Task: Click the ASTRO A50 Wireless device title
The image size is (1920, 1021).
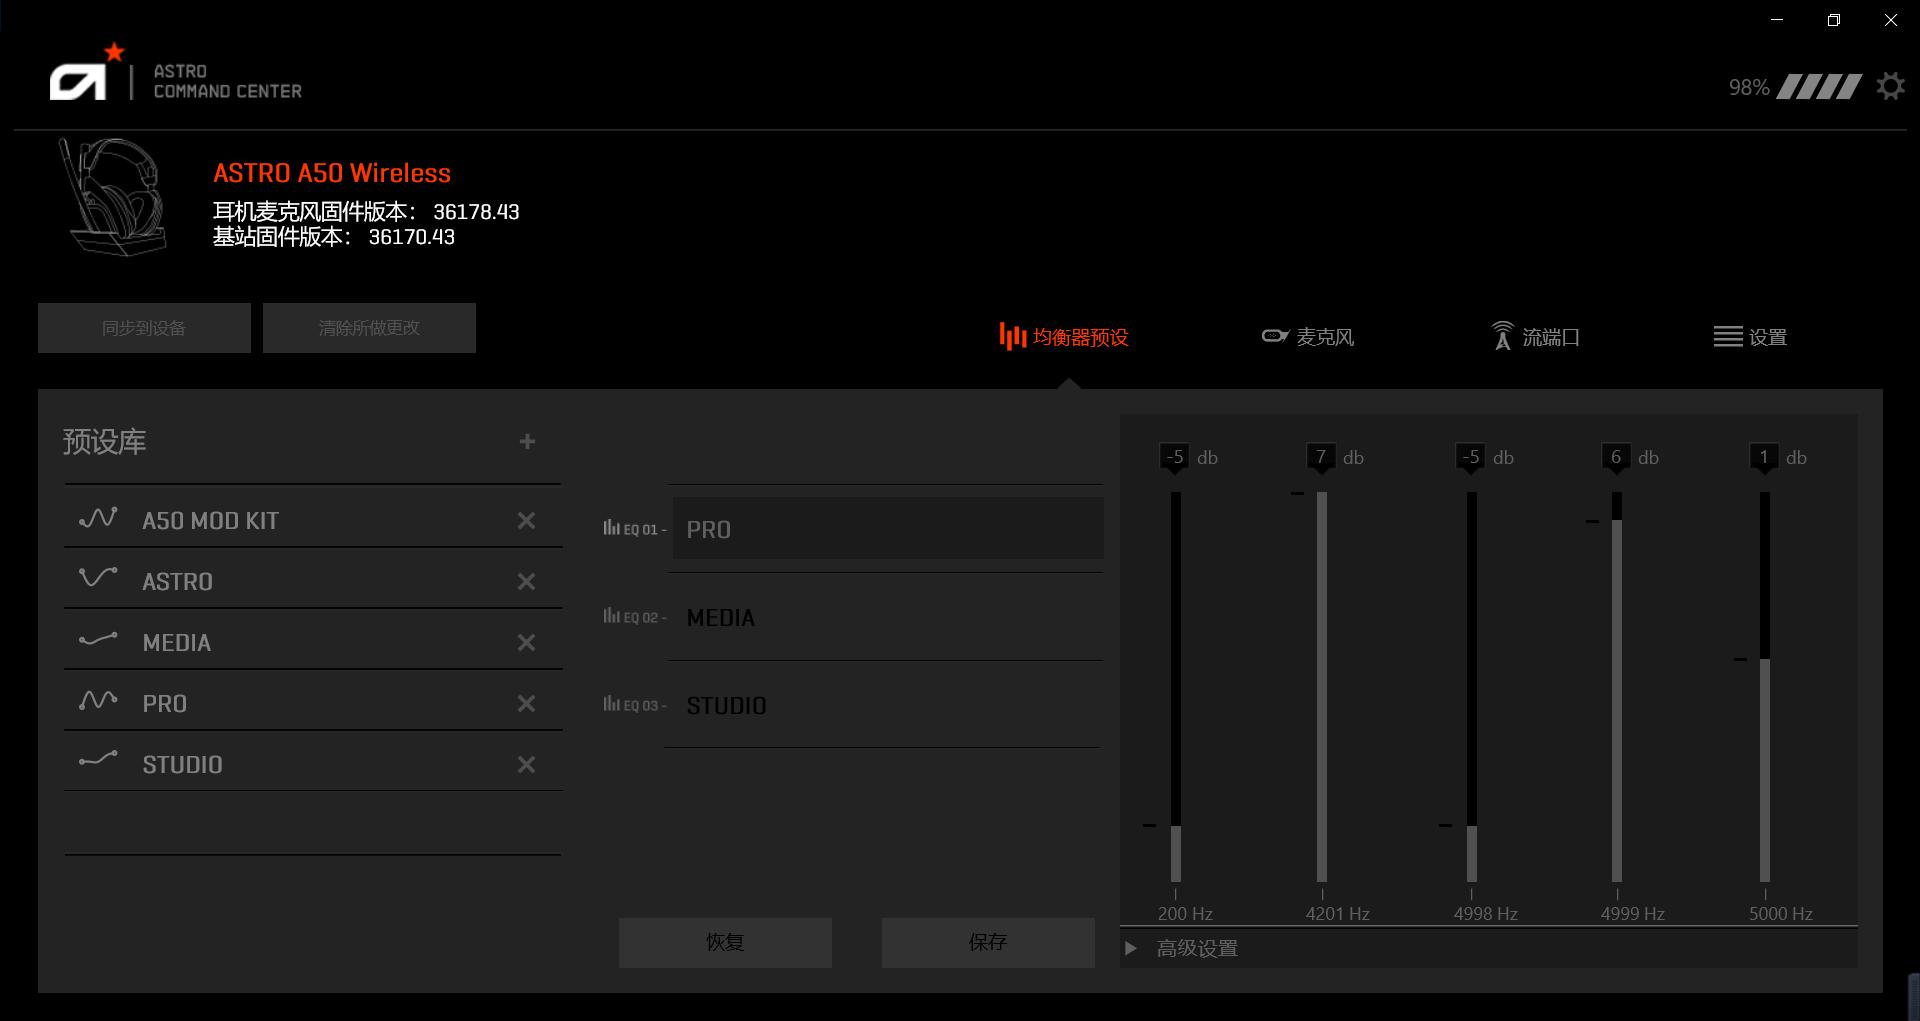Action: 332,173
